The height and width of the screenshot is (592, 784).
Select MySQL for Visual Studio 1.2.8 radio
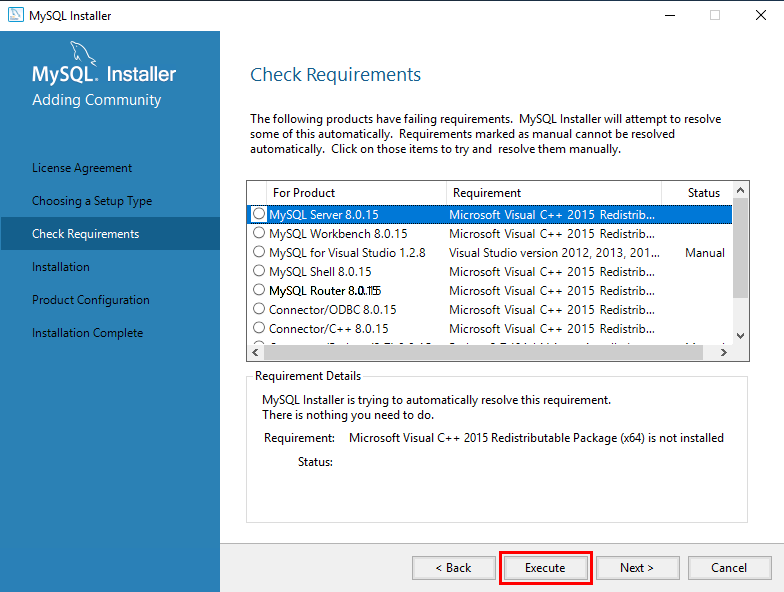pos(258,252)
